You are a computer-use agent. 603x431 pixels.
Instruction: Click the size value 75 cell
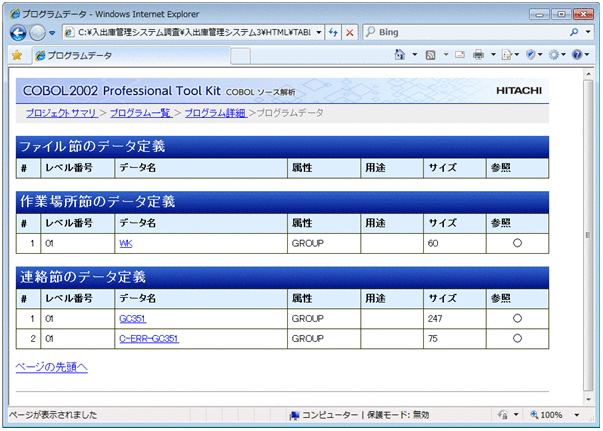coord(455,339)
